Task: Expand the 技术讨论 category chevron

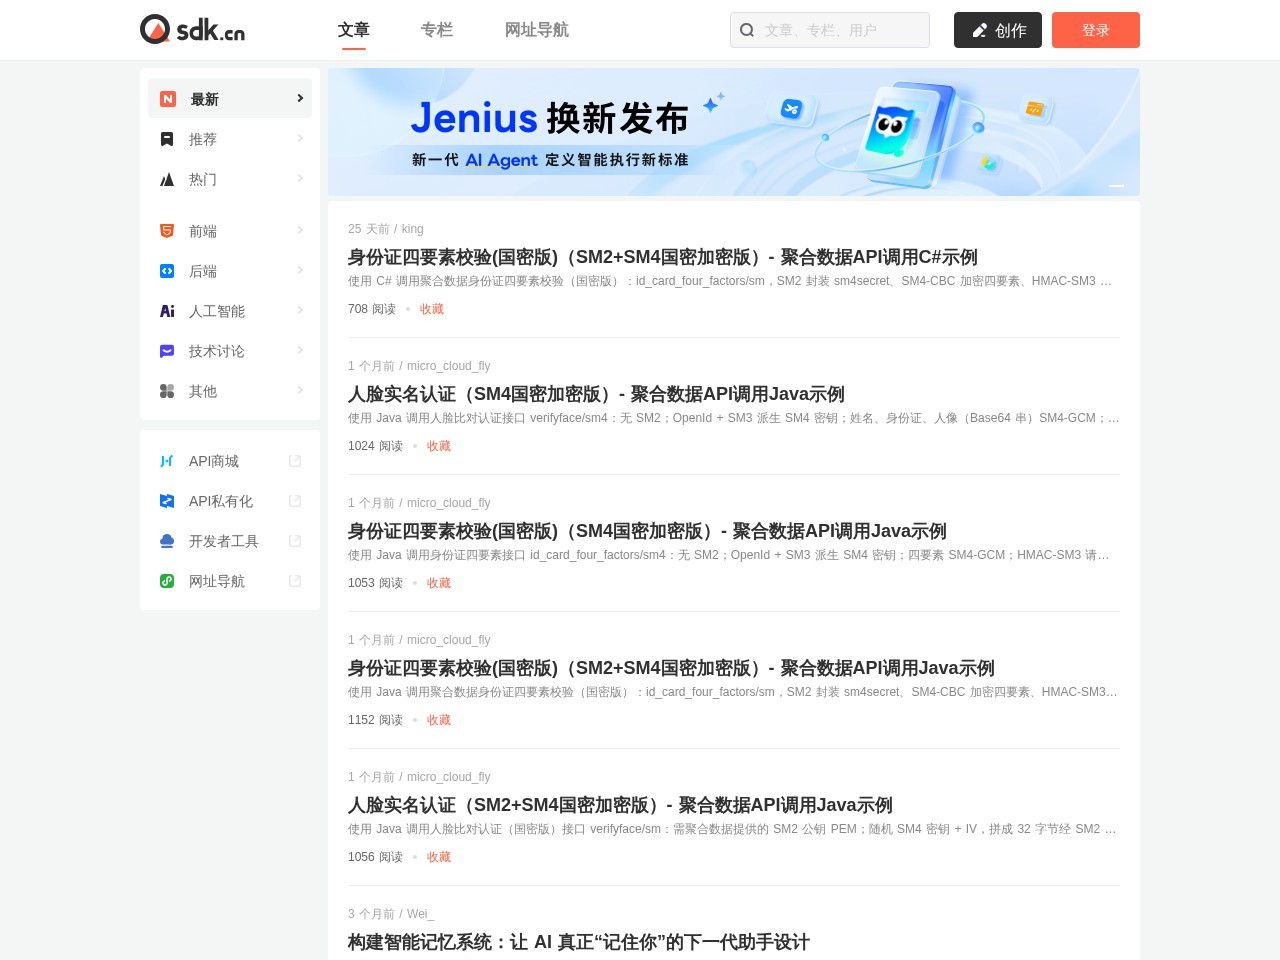Action: click(x=300, y=350)
